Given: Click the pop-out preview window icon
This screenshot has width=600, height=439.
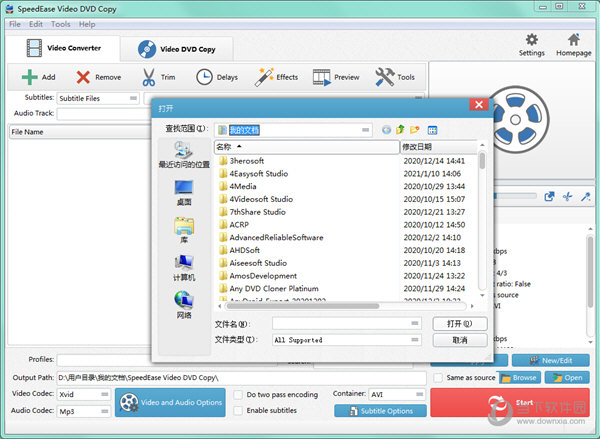Looking at the screenshot, I should pyautogui.click(x=549, y=197).
